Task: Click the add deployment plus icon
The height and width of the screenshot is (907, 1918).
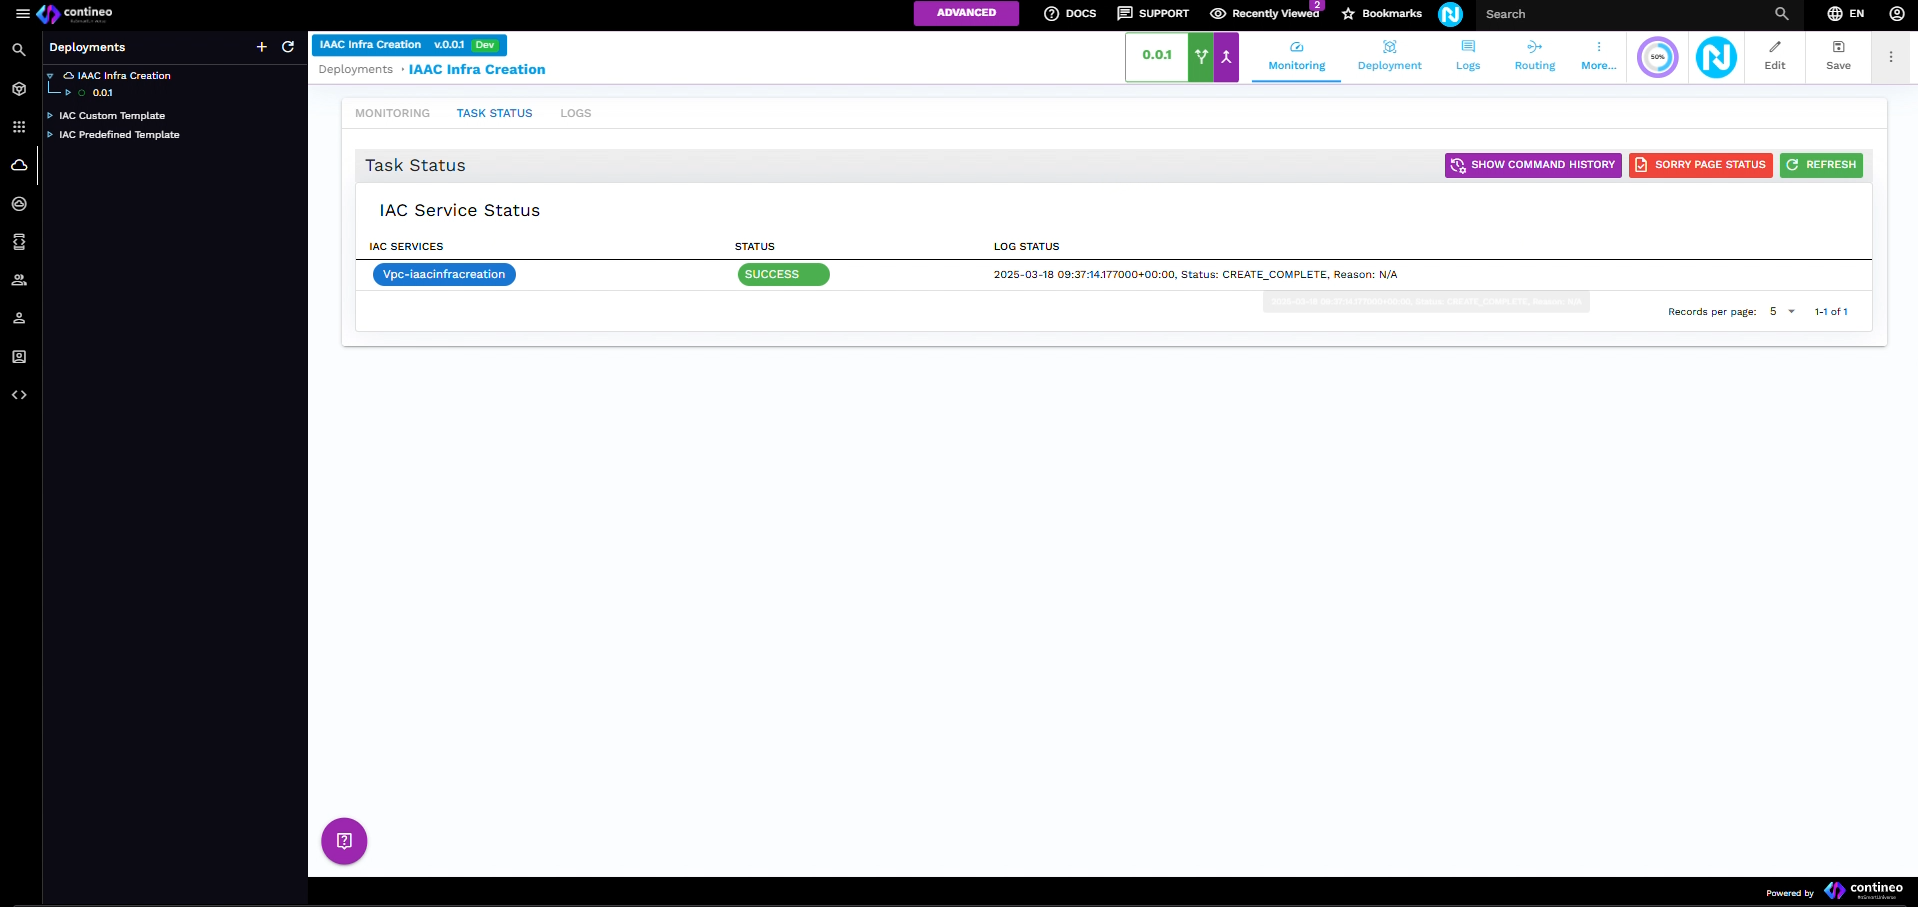Action: click(262, 47)
